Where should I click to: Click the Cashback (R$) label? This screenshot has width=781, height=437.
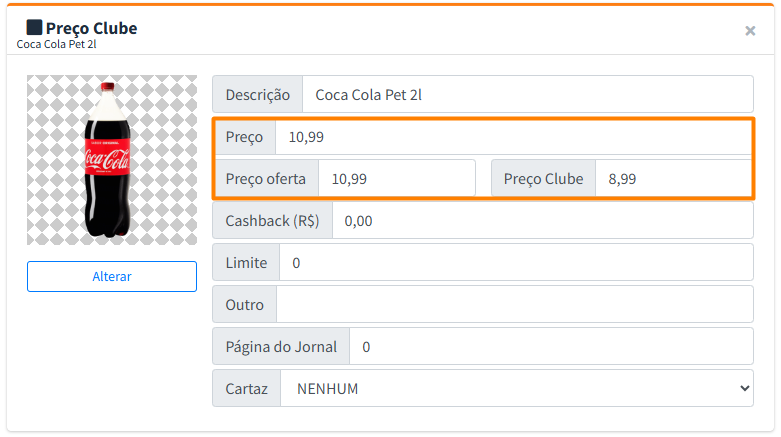click(x=272, y=221)
